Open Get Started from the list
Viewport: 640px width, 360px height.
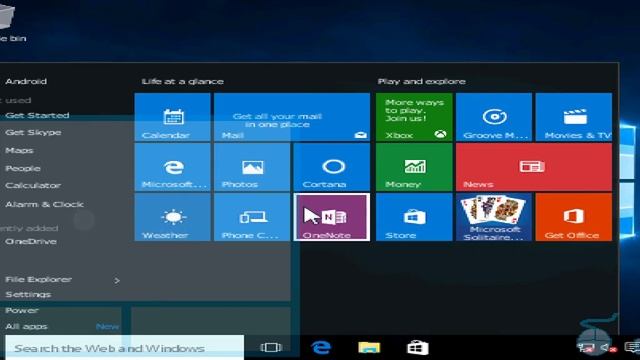coord(37,116)
